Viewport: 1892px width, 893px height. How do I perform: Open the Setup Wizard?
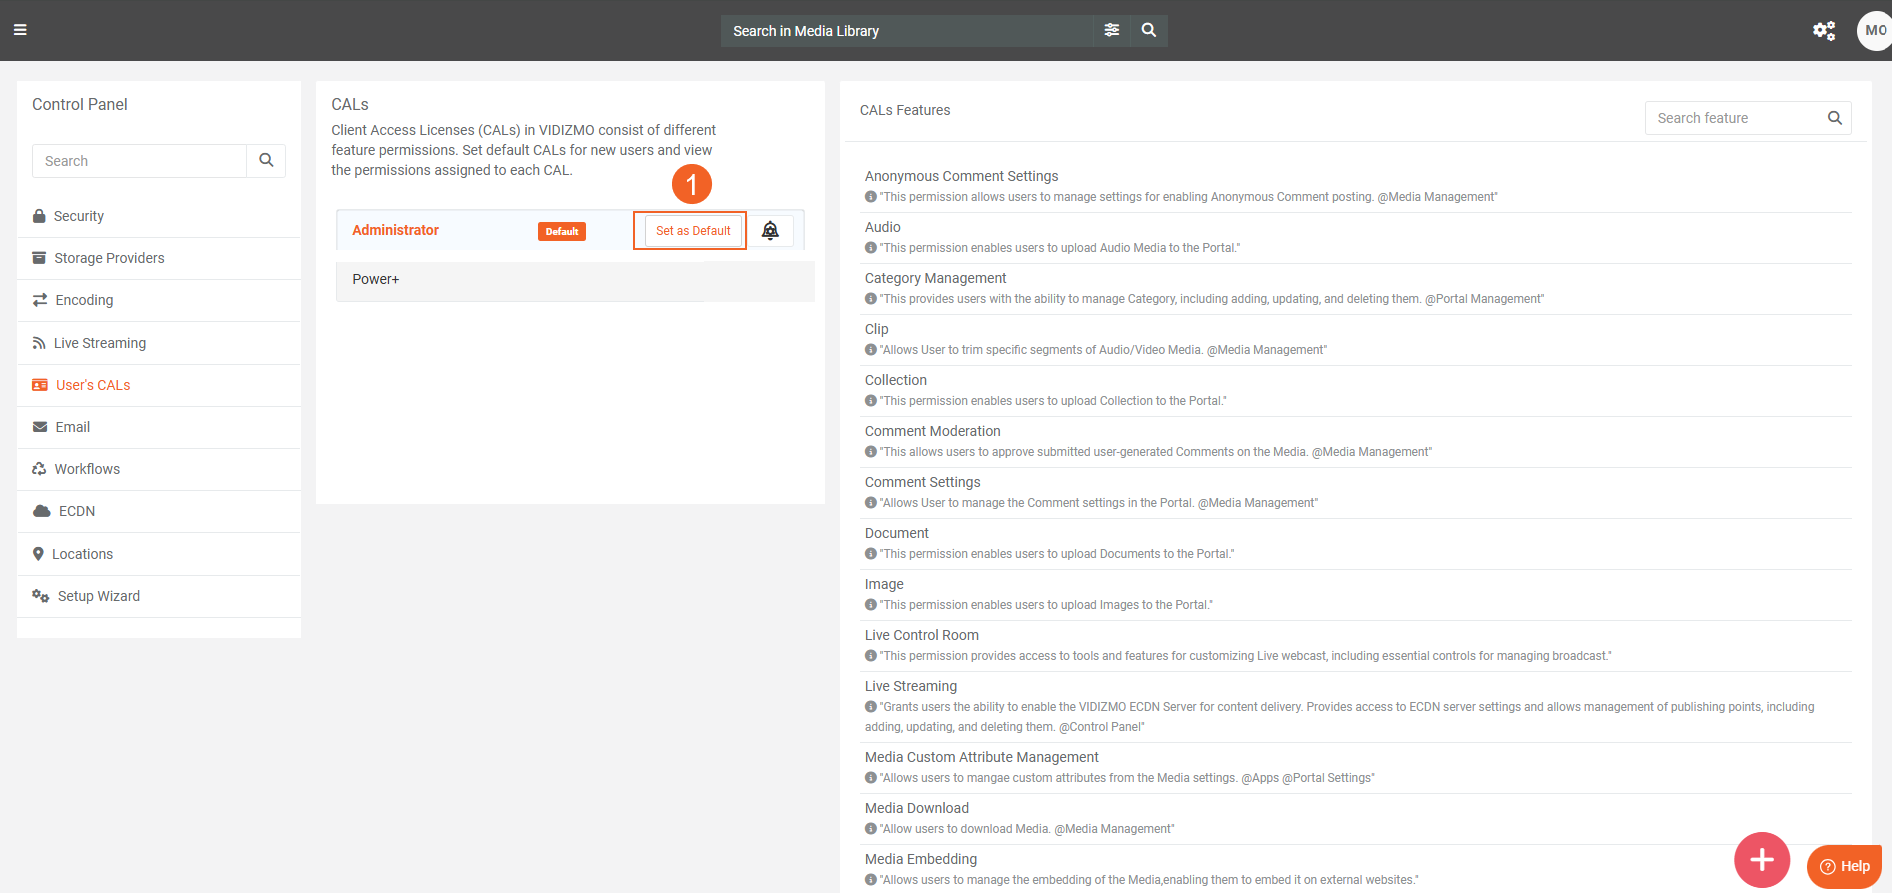(98, 596)
